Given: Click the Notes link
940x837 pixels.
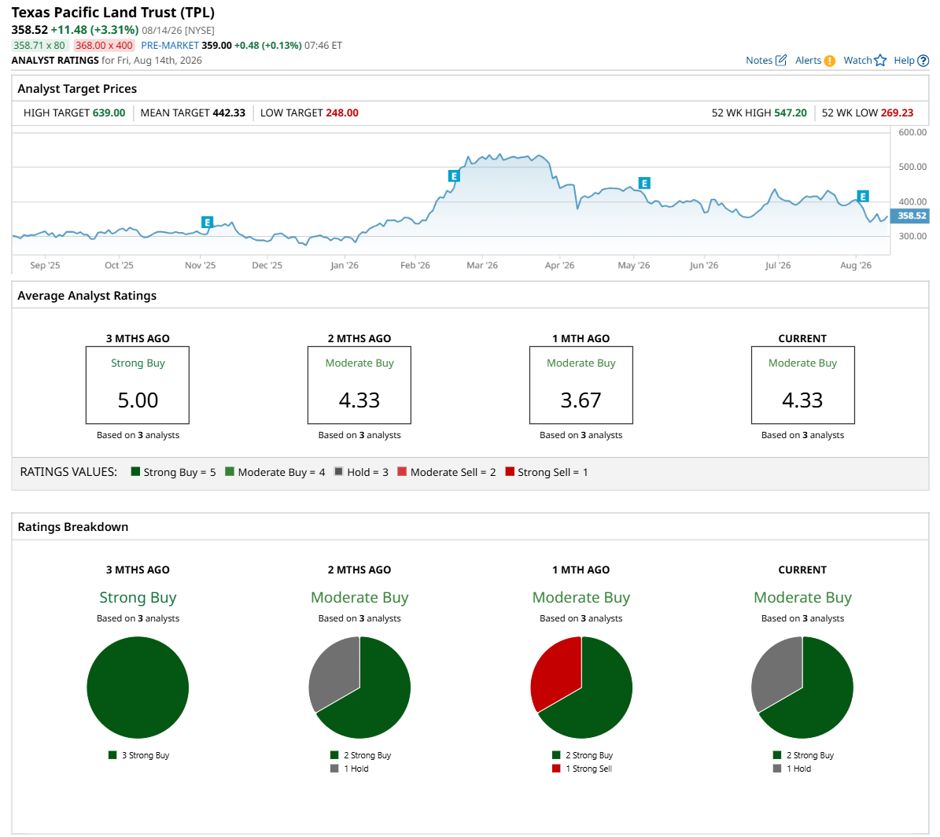Looking at the screenshot, I should 759,60.
